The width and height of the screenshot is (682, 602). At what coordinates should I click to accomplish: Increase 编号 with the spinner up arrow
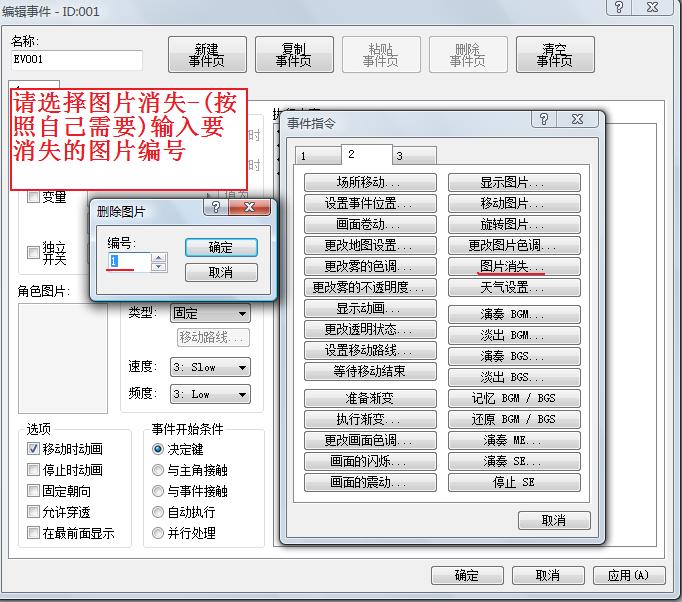158,258
